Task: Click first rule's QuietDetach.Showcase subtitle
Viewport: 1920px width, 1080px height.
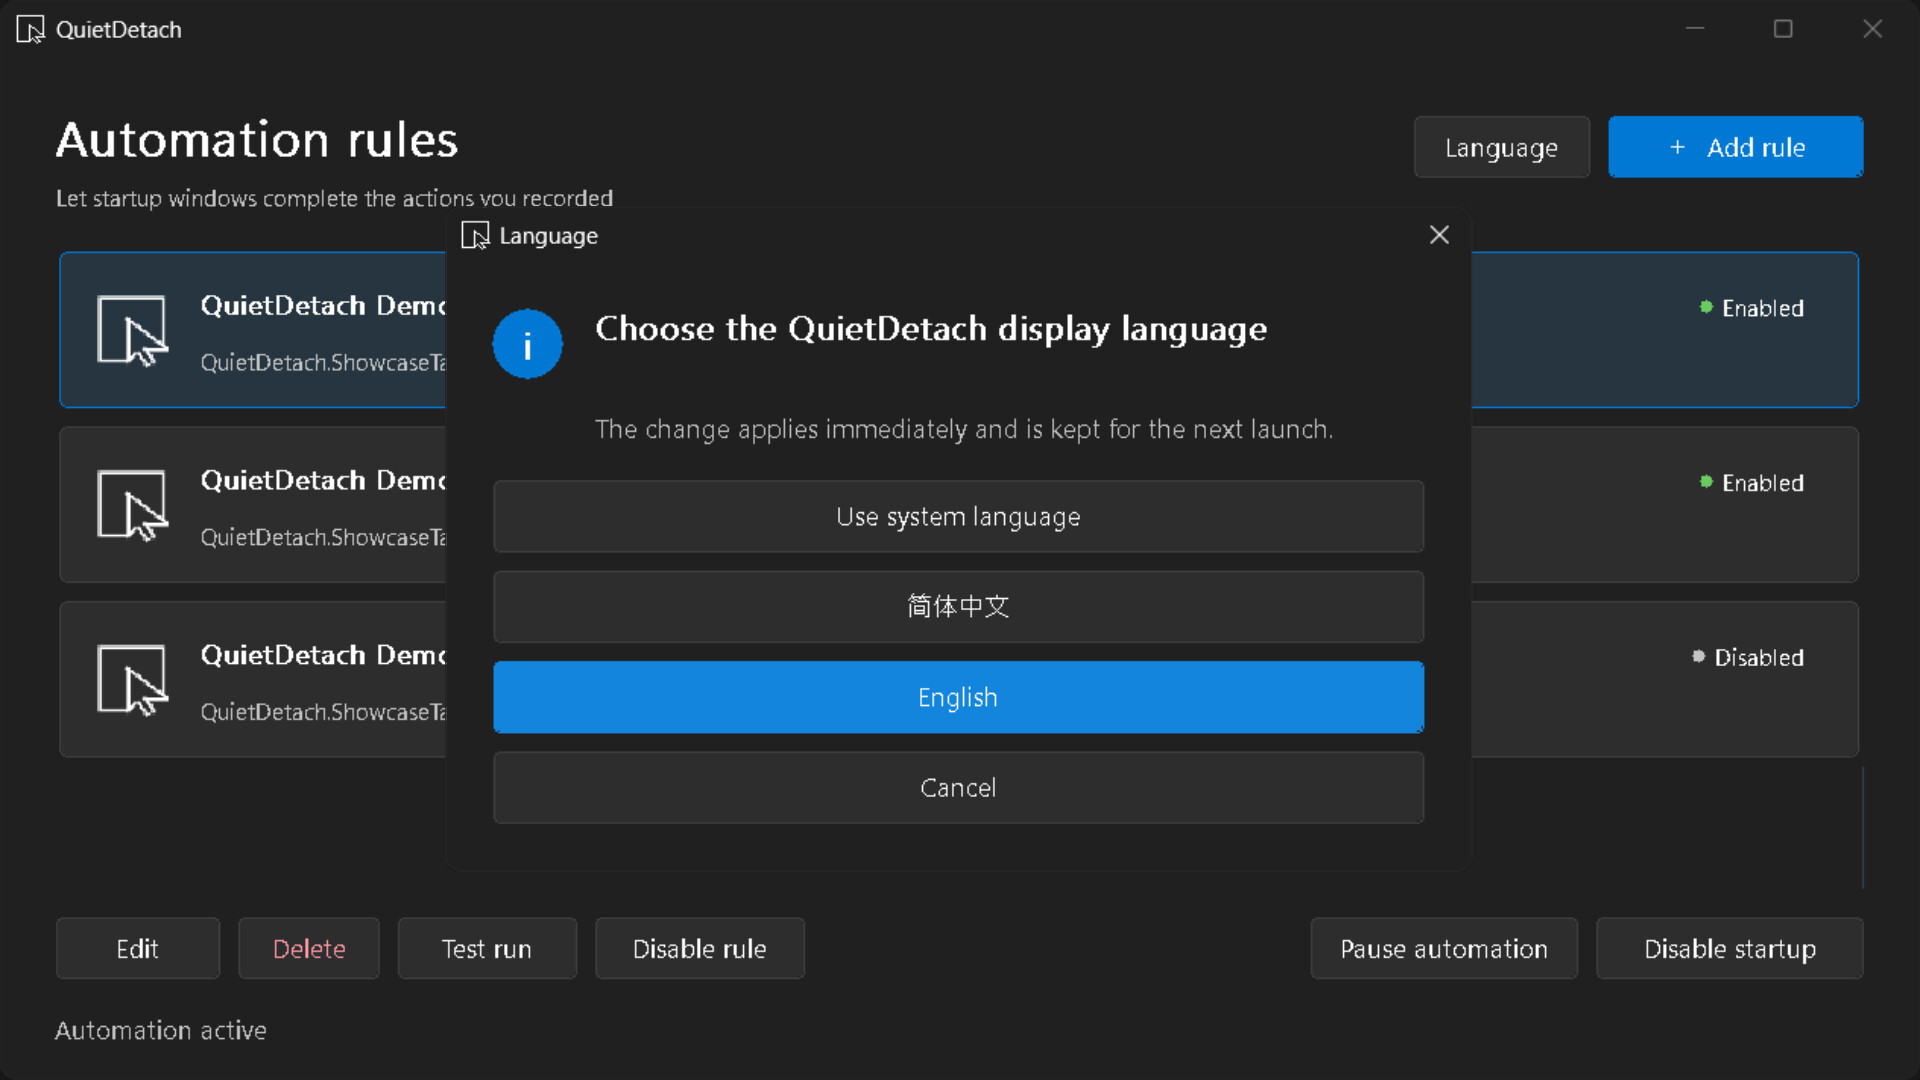Action: (x=322, y=362)
